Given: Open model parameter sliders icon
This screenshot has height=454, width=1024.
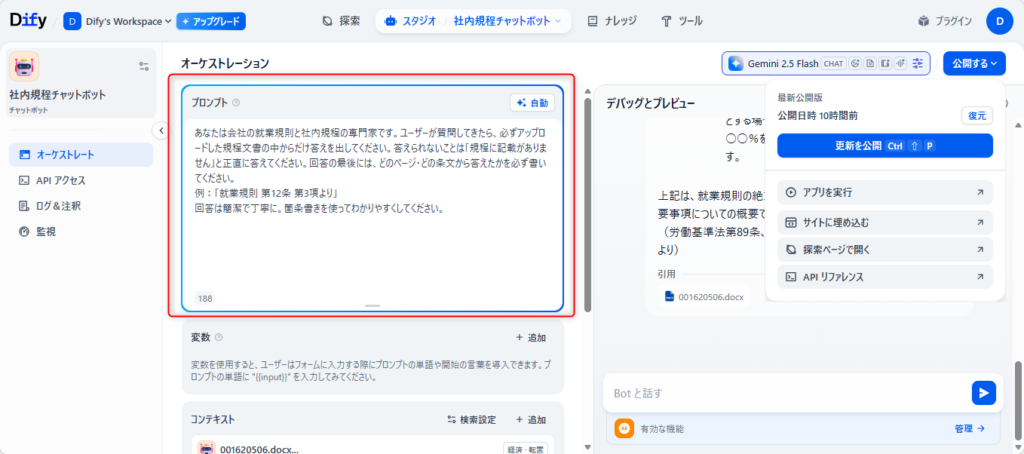Looking at the screenshot, I should 918,64.
